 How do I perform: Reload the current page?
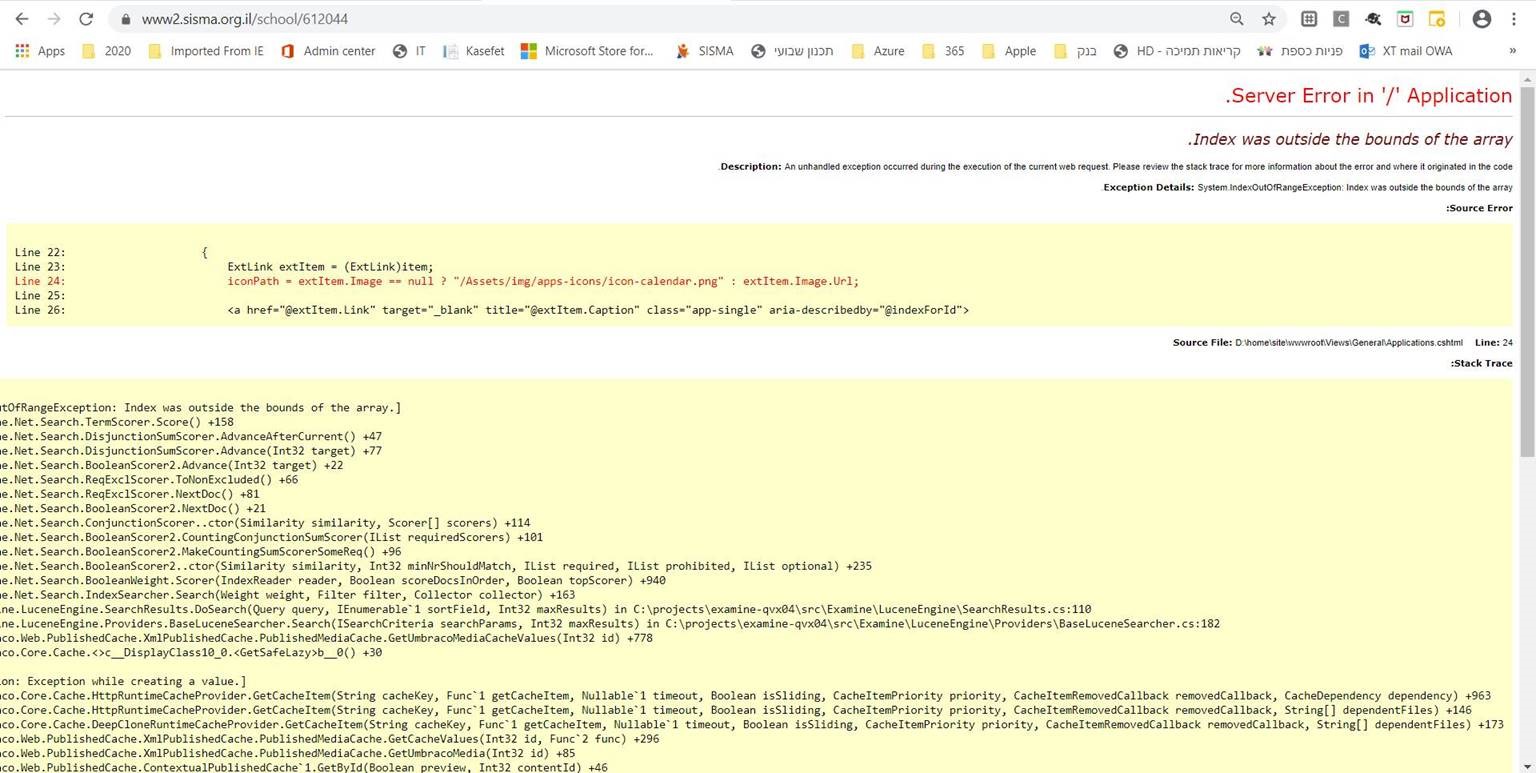[86, 19]
